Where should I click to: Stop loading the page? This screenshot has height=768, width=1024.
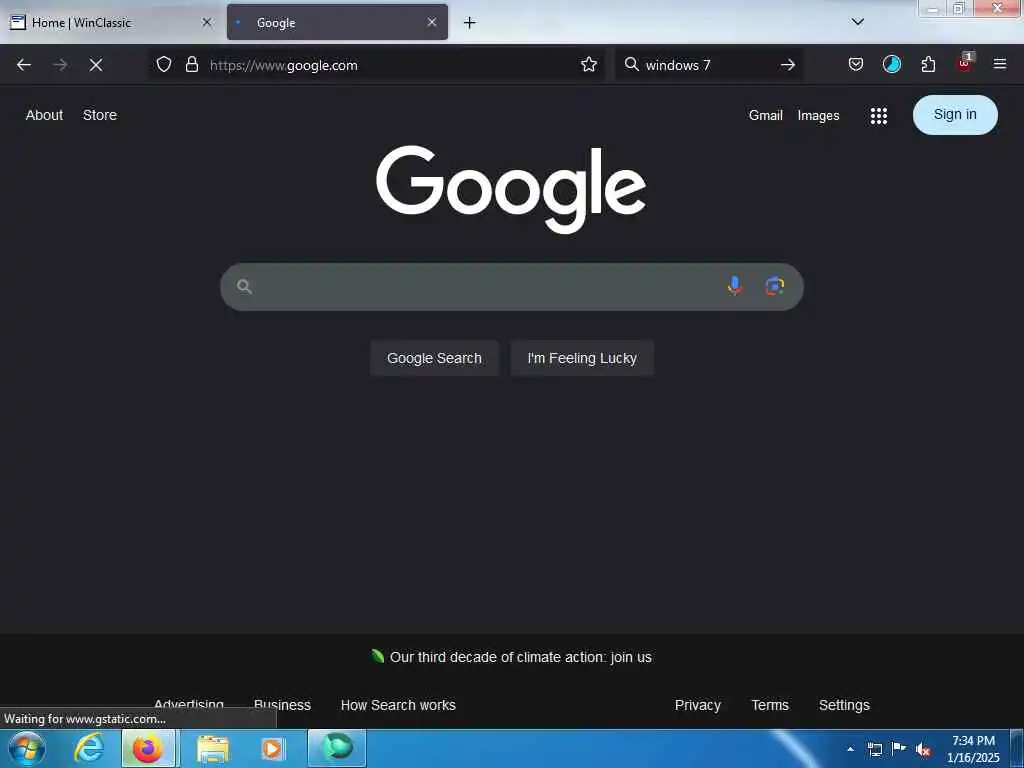pos(96,65)
